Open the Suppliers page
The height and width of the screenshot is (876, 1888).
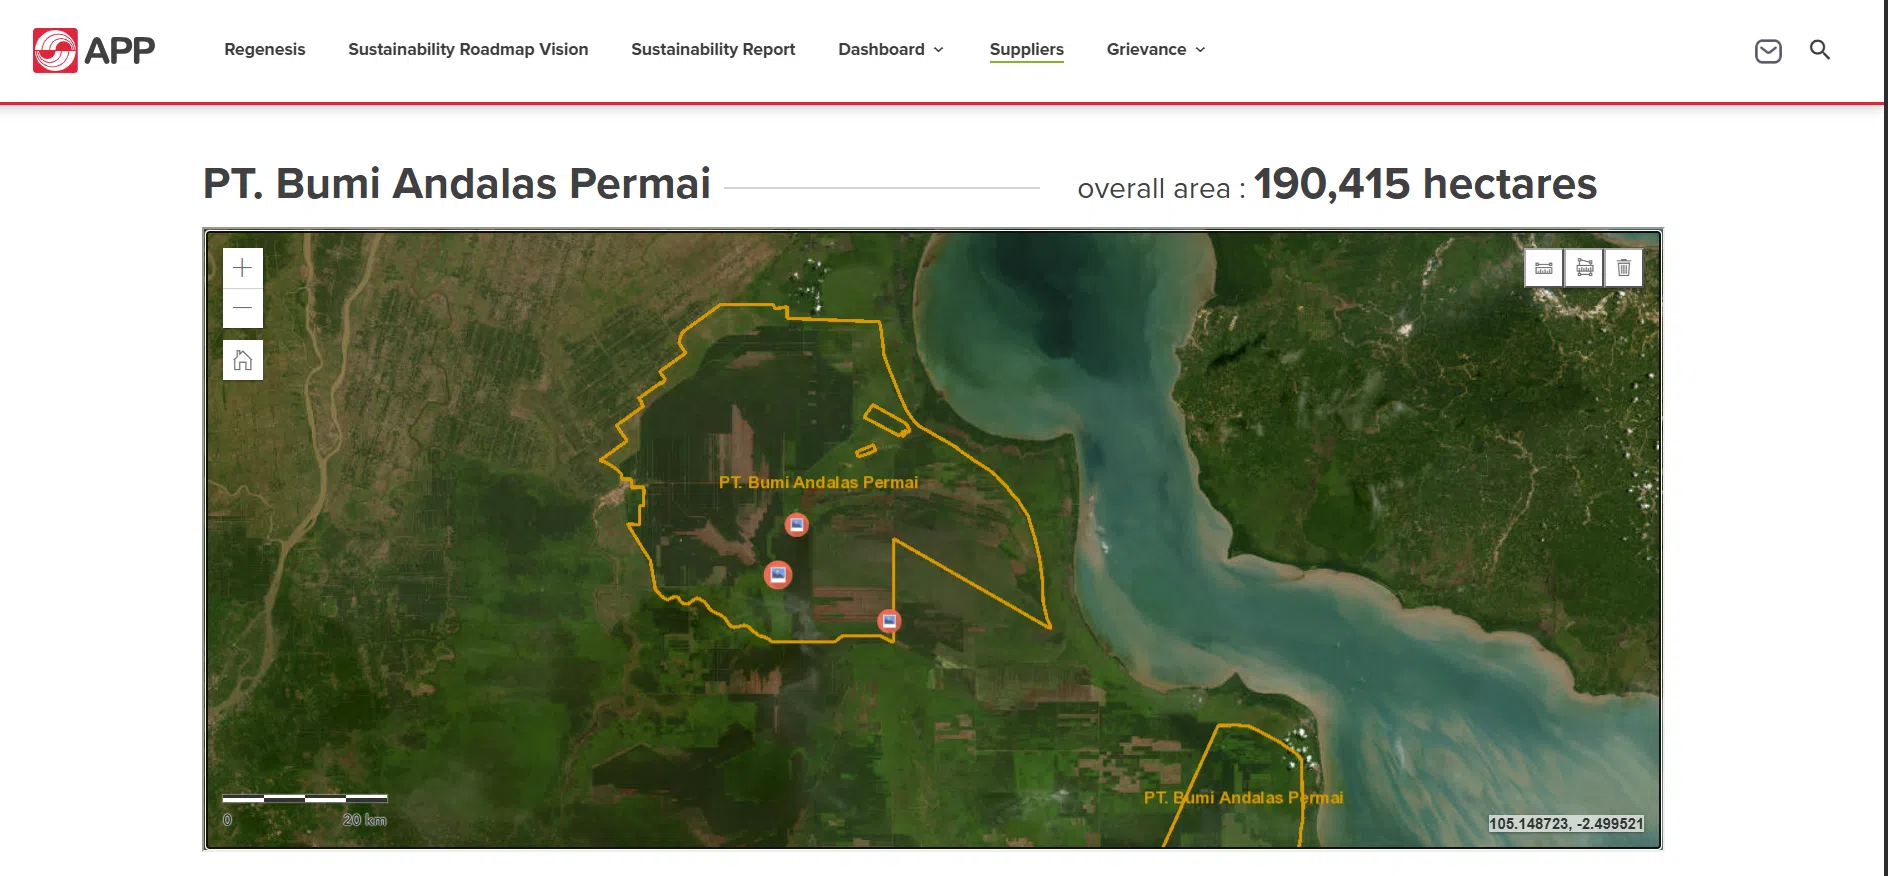pyautogui.click(x=1027, y=50)
